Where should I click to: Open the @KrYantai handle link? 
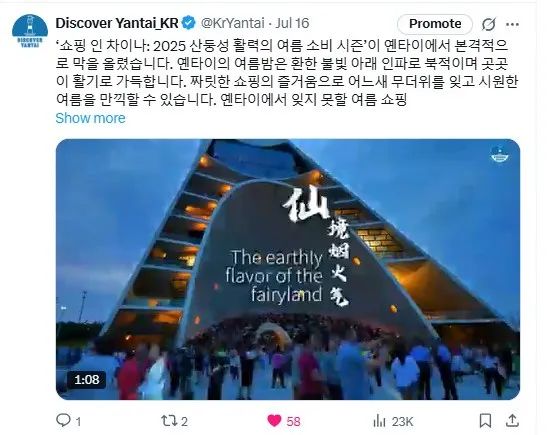point(232,23)
